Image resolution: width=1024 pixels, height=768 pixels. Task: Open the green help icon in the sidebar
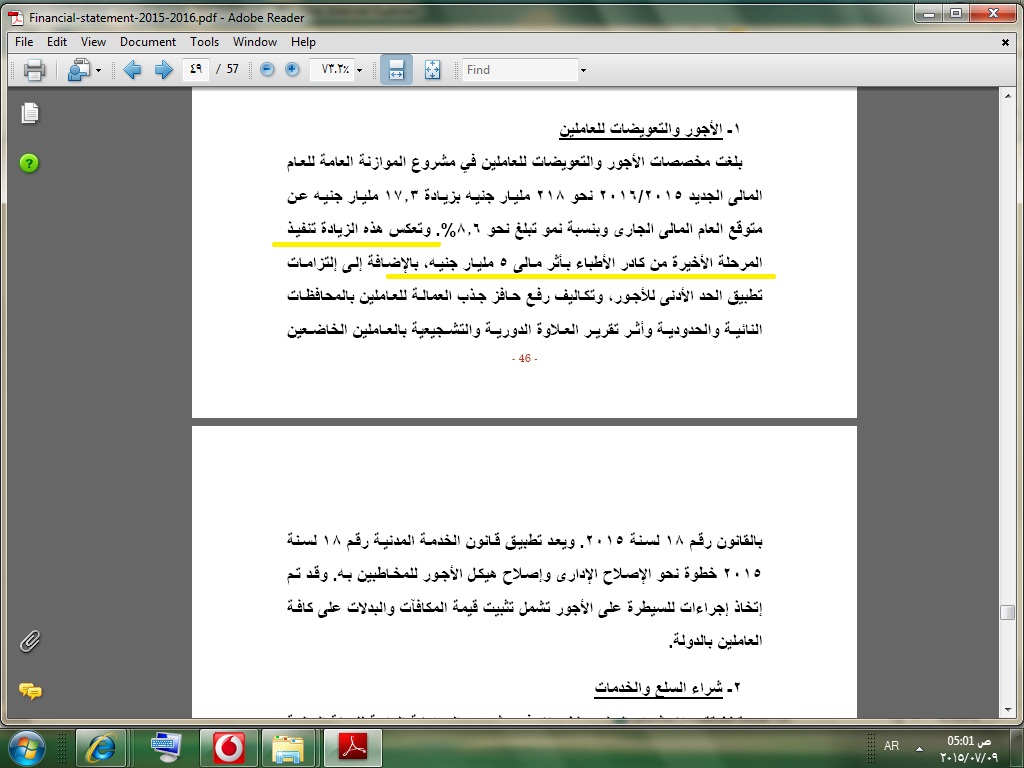tap(29, 163)
